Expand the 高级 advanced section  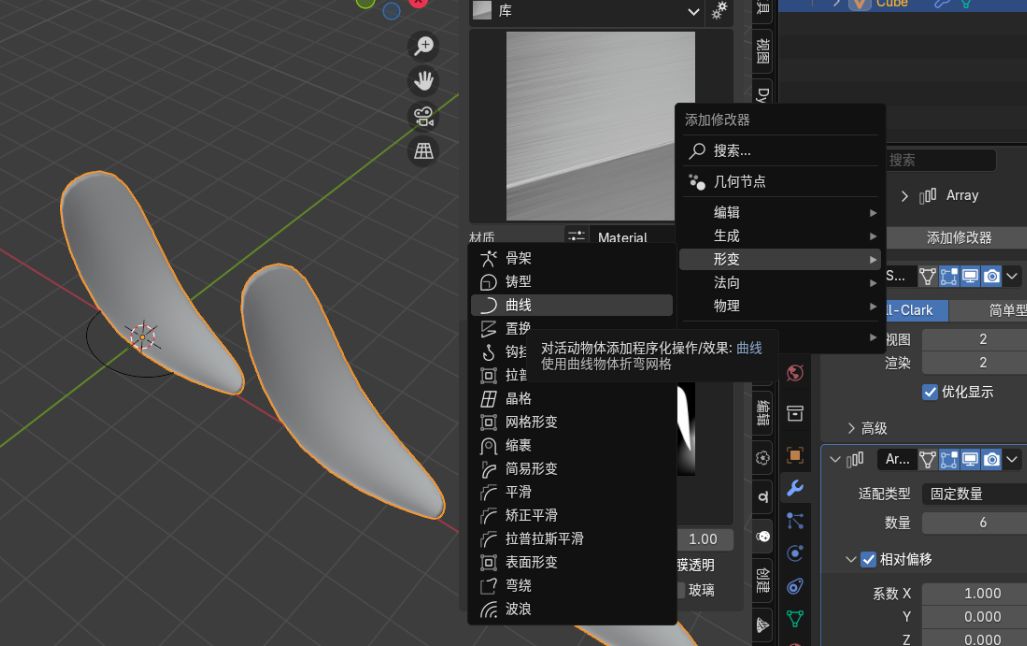click(x=866, y=428)
